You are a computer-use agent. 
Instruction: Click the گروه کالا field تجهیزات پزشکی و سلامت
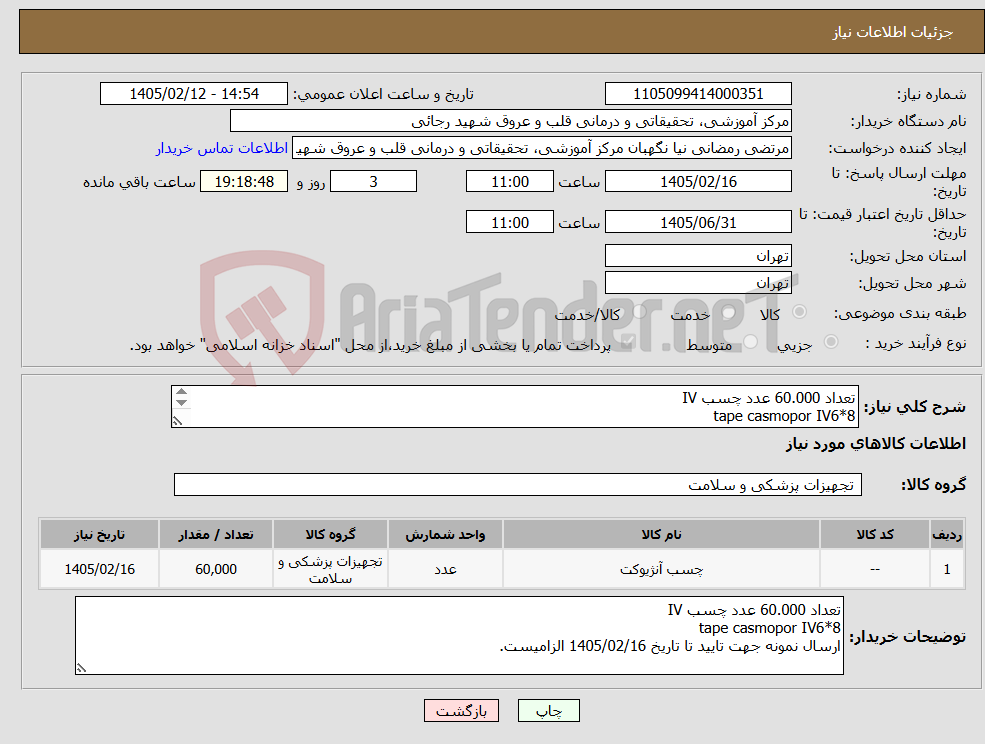click(518, 484)
